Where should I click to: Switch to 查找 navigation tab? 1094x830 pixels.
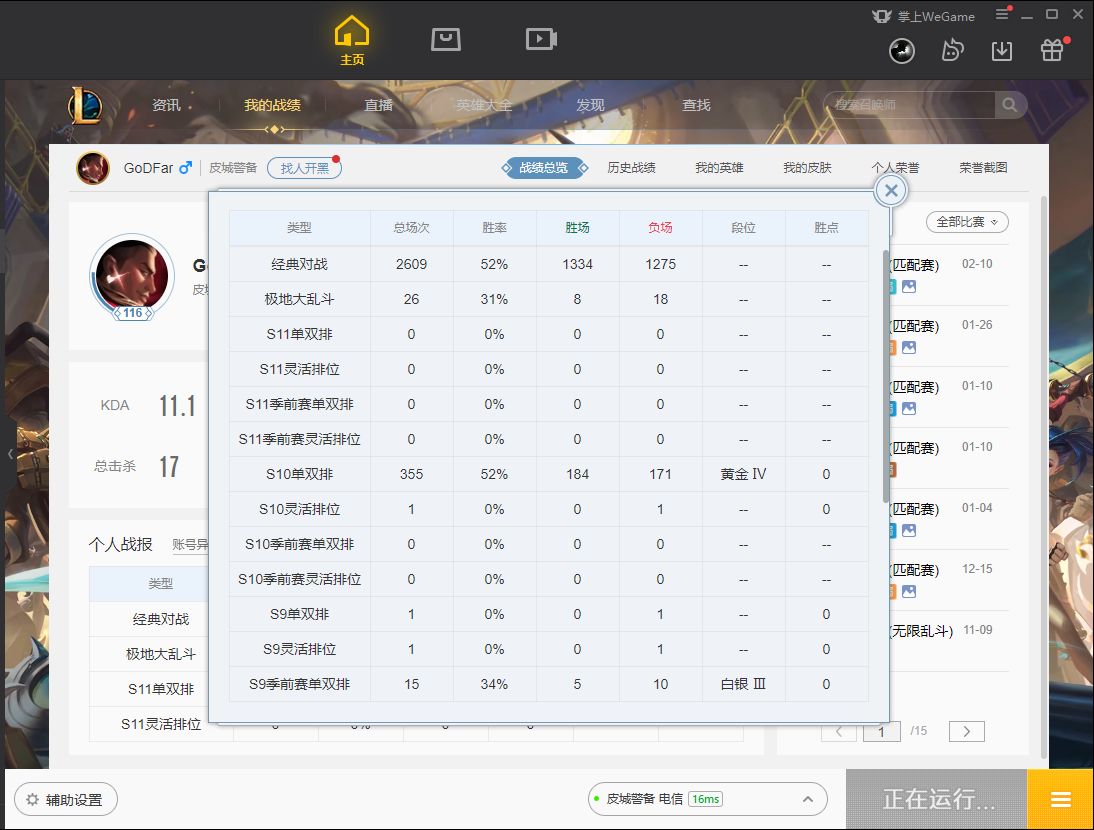696,105
